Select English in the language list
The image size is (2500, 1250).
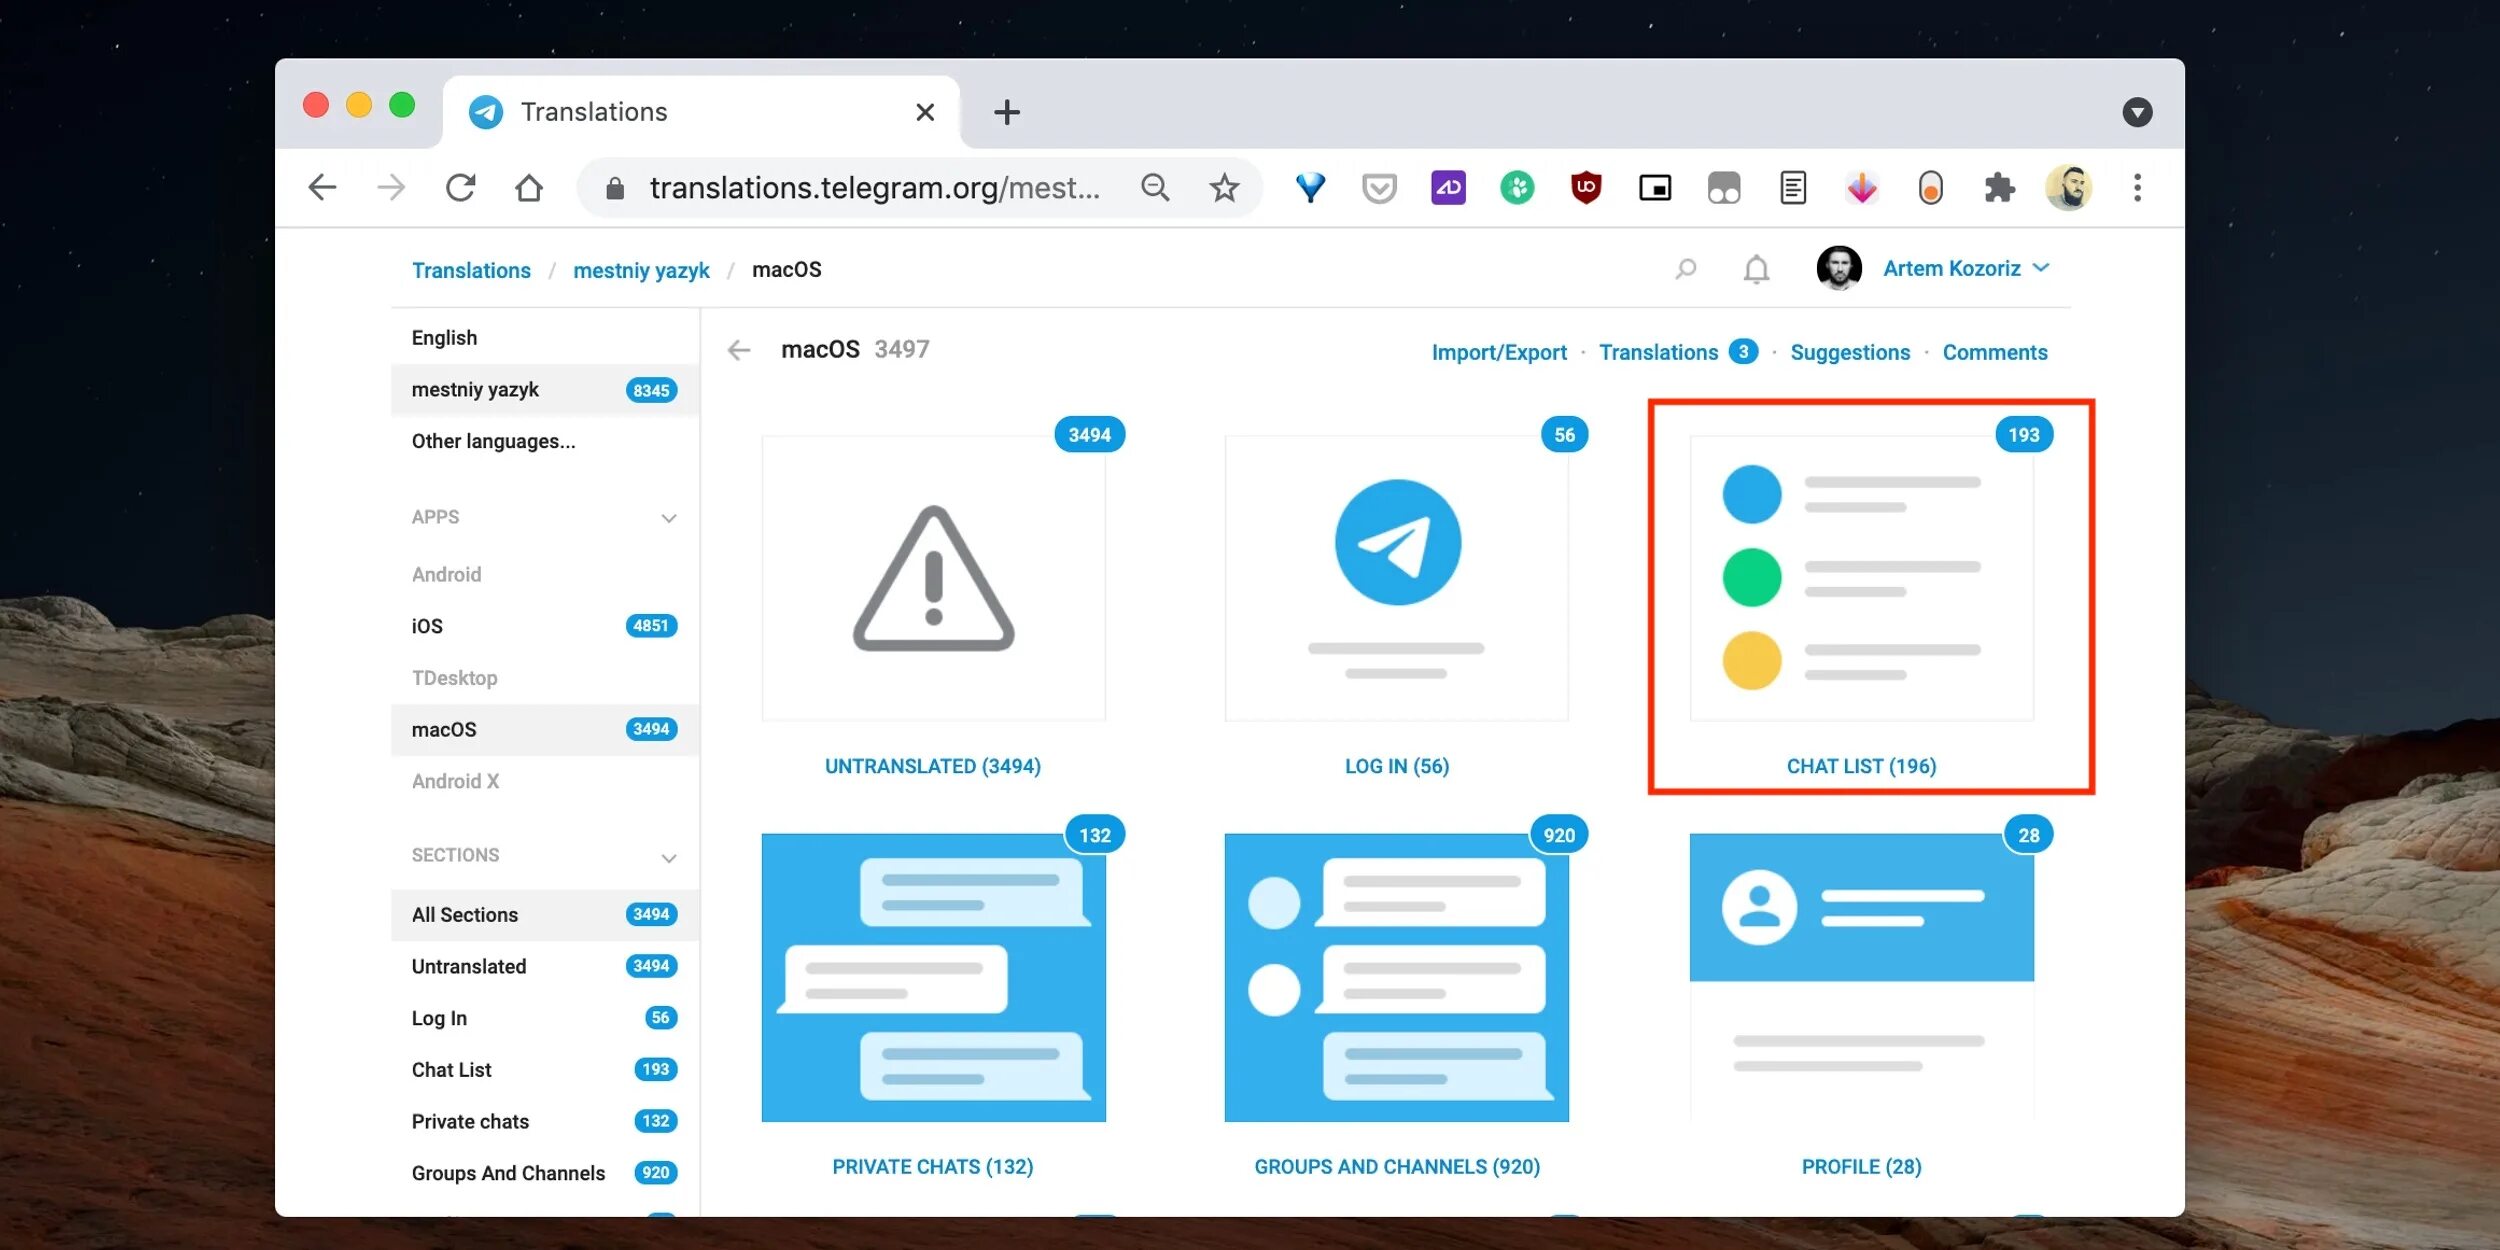pyautogui.click(x=545, y=338)
